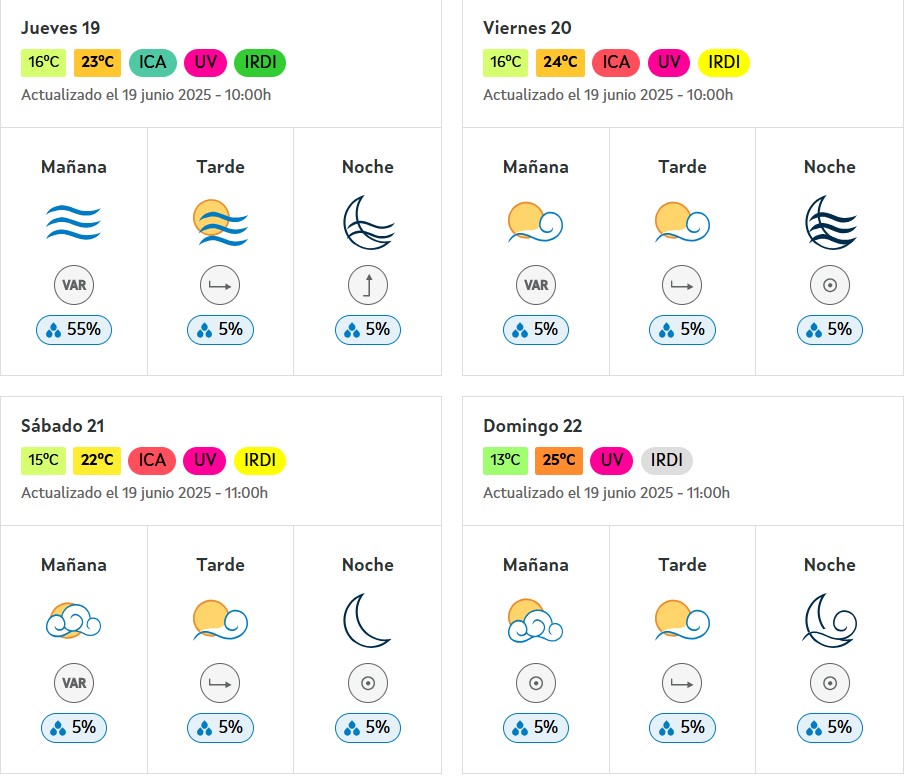The height and width of the screenshot is (778, 906).
Task: Click Jueves morning fog waves icon
Action: (x=73, y=223)
